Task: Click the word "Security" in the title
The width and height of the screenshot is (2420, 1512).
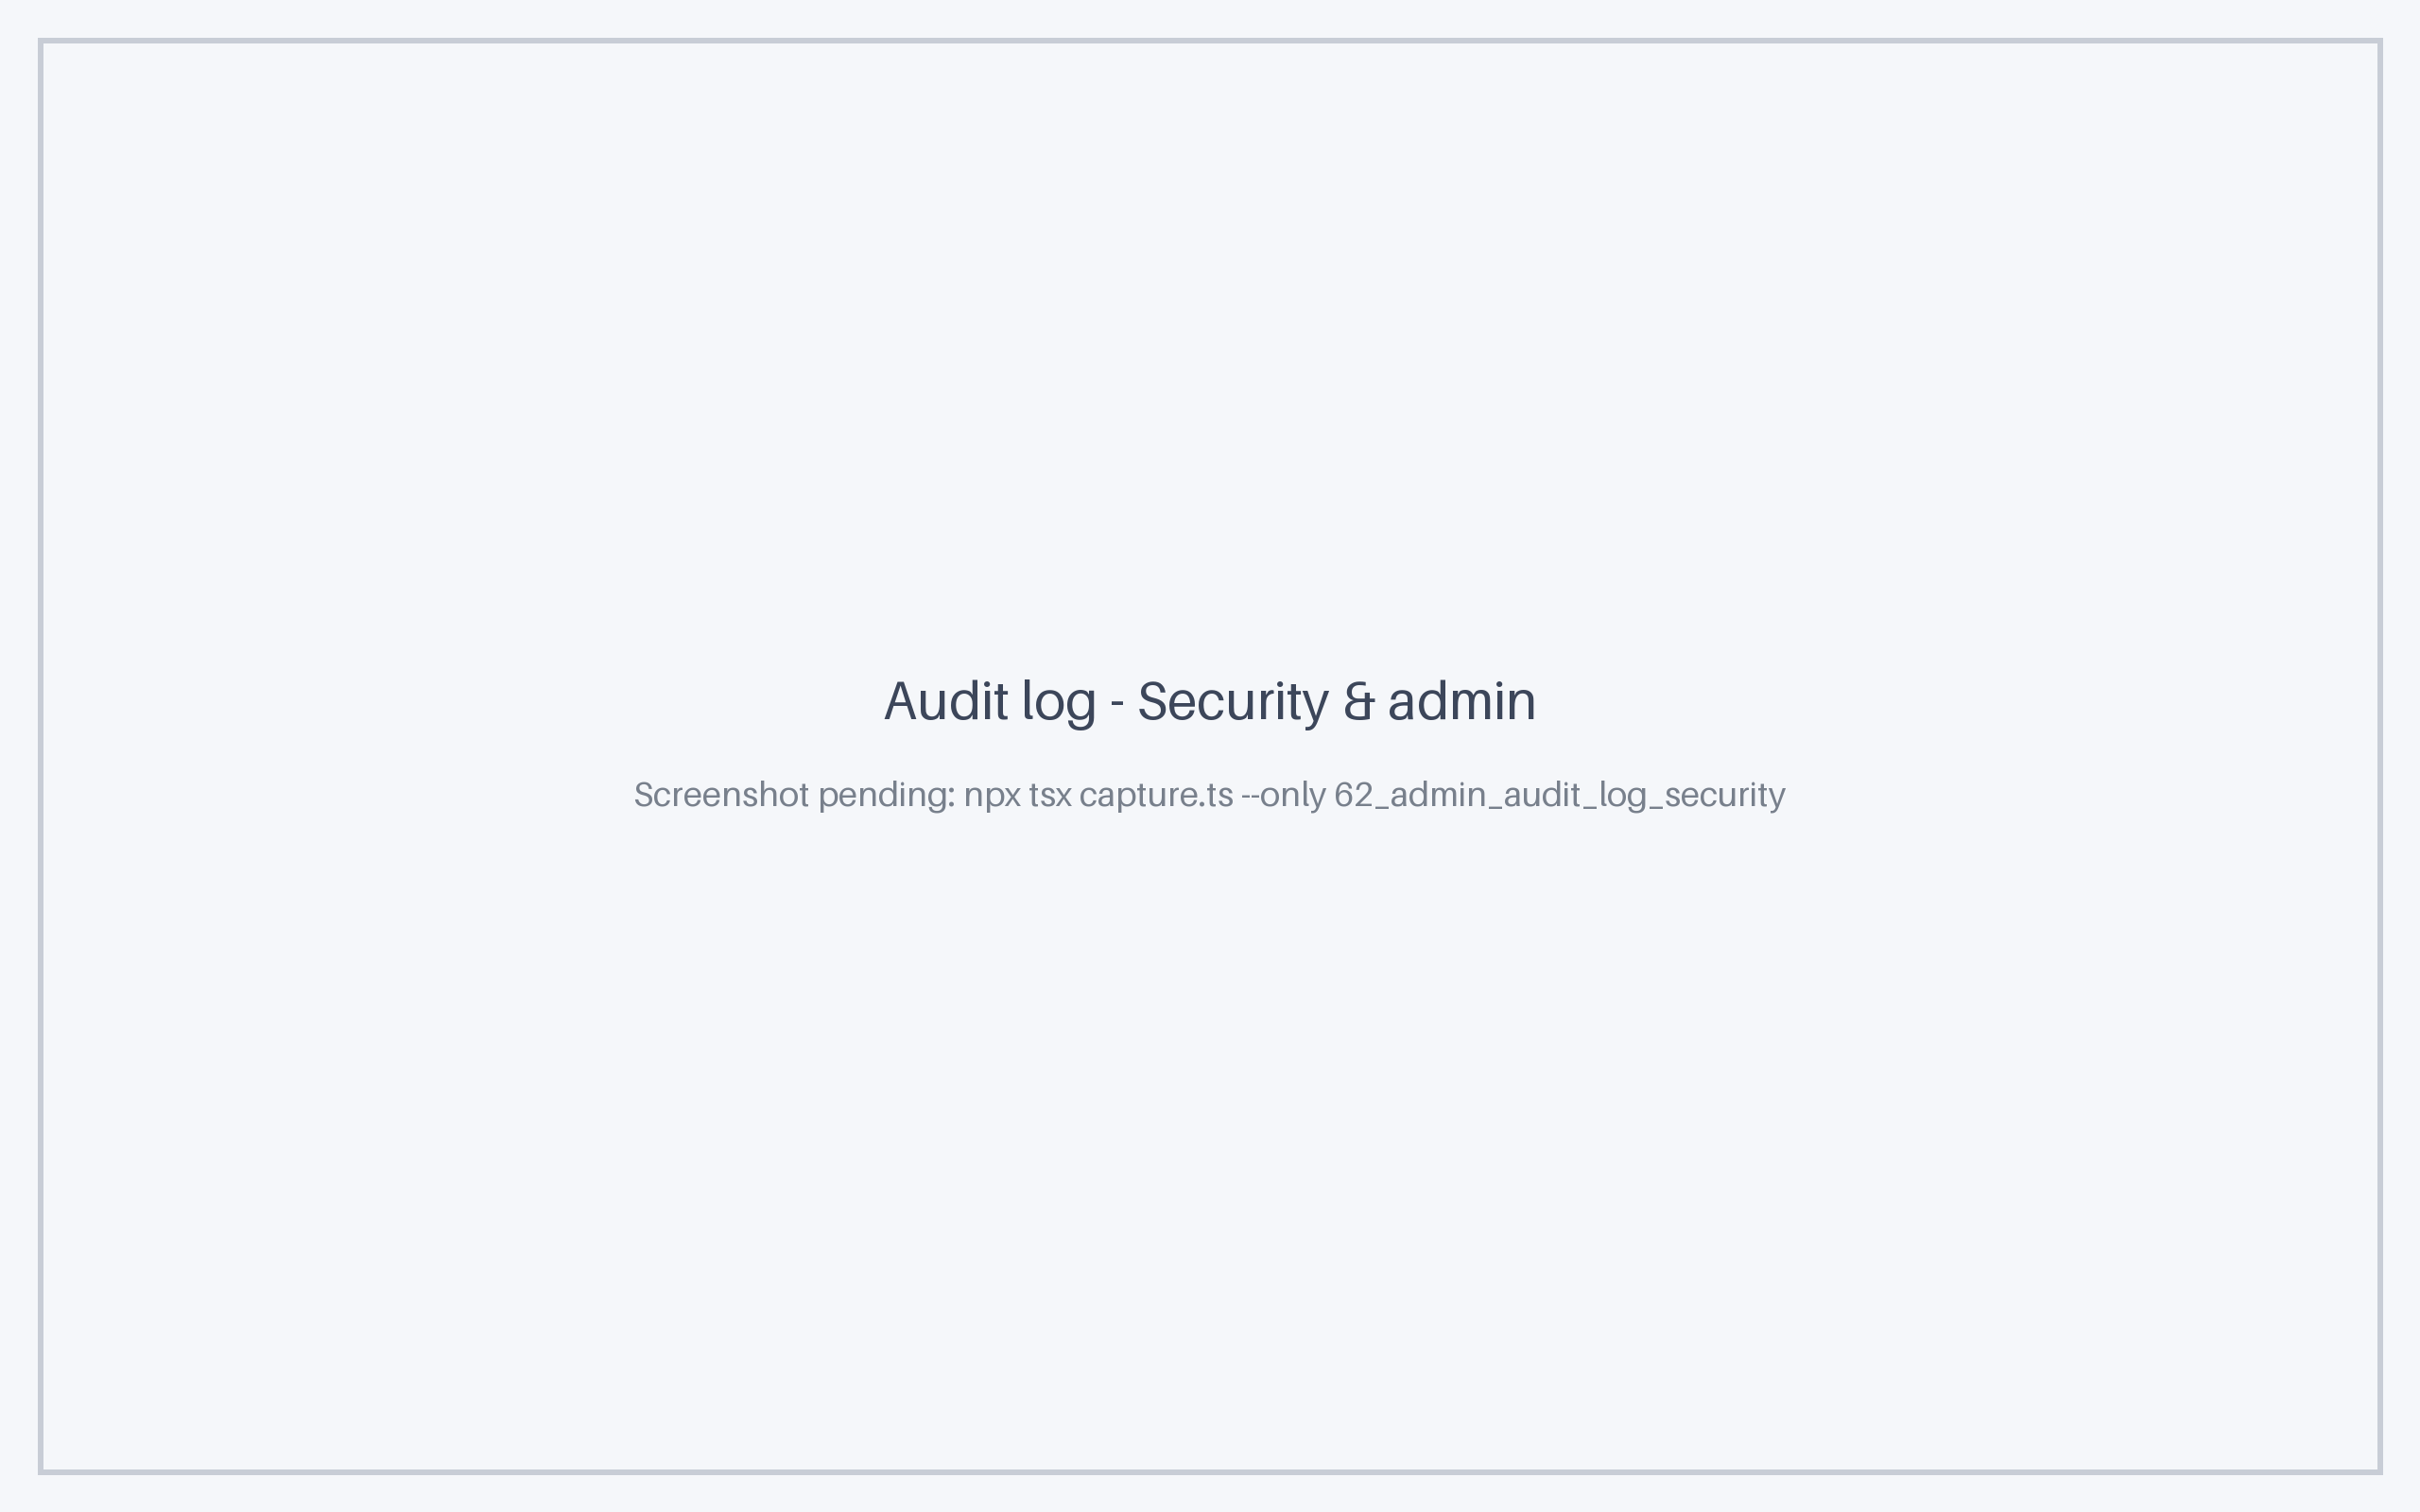Action: pyautogui.click(x=1233, y=703)
